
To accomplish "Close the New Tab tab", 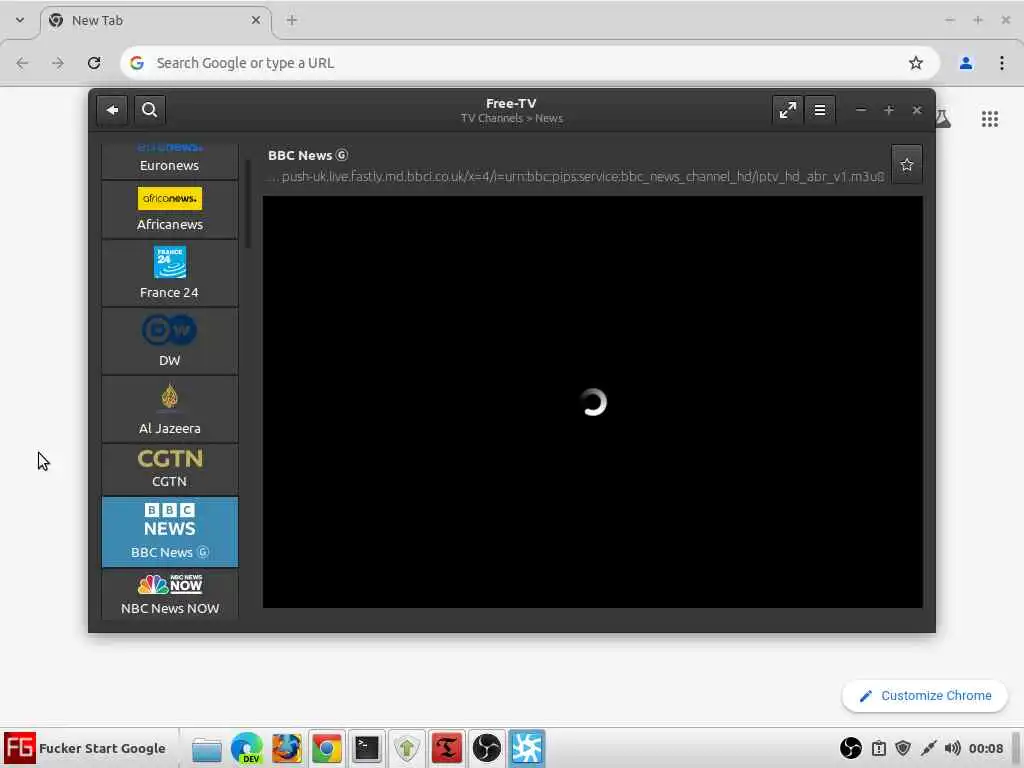I will click(x=256, y=20).
